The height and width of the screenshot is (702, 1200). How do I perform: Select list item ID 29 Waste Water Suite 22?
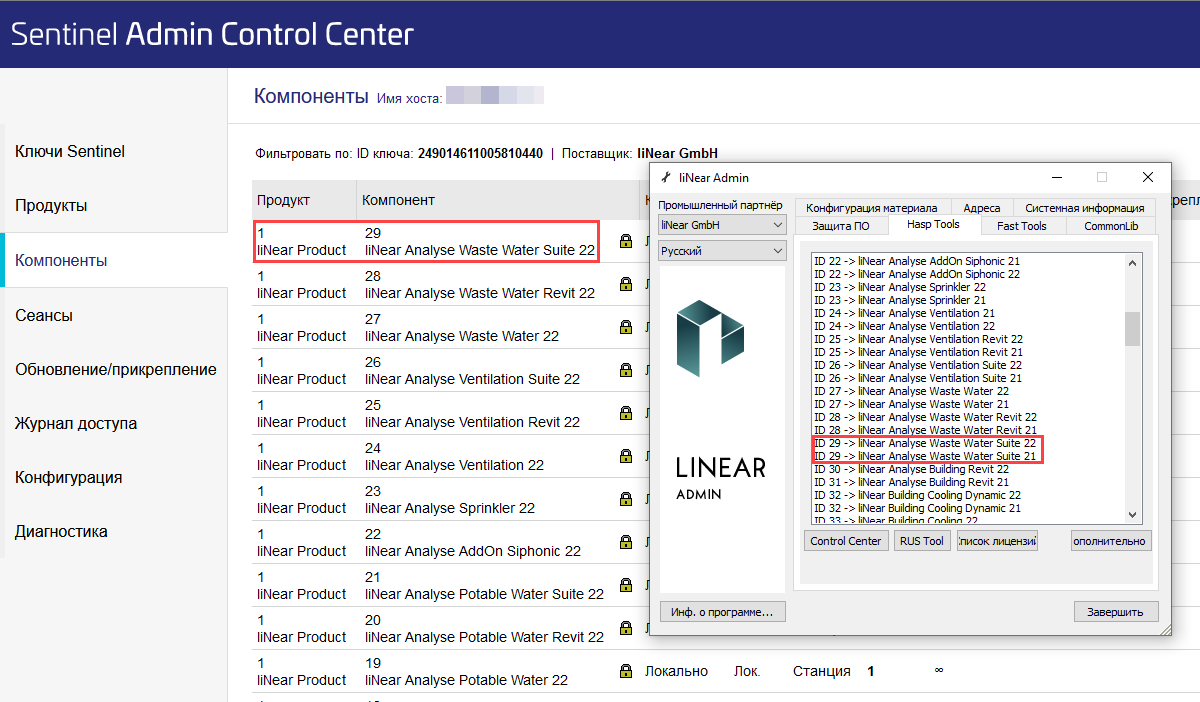(925, 443)
